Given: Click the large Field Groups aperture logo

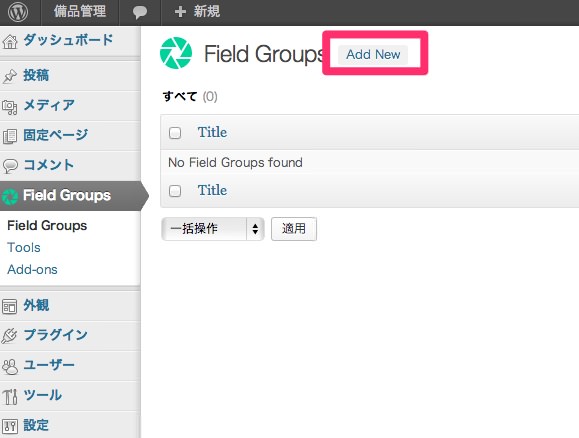Looking at the screenshot, I should click(x=176, y=53).
